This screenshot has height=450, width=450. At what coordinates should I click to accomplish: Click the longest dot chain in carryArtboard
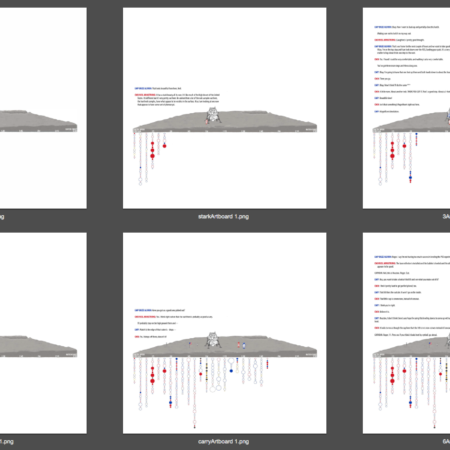195,393
